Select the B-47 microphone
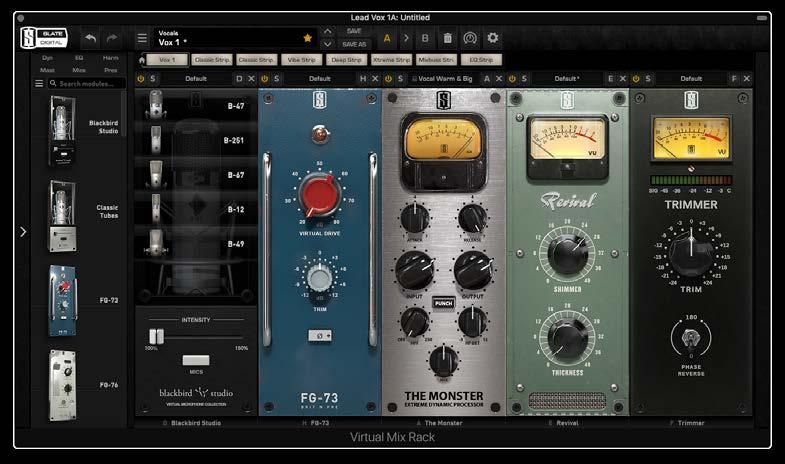Screen dimensions: 785x464 196,106
